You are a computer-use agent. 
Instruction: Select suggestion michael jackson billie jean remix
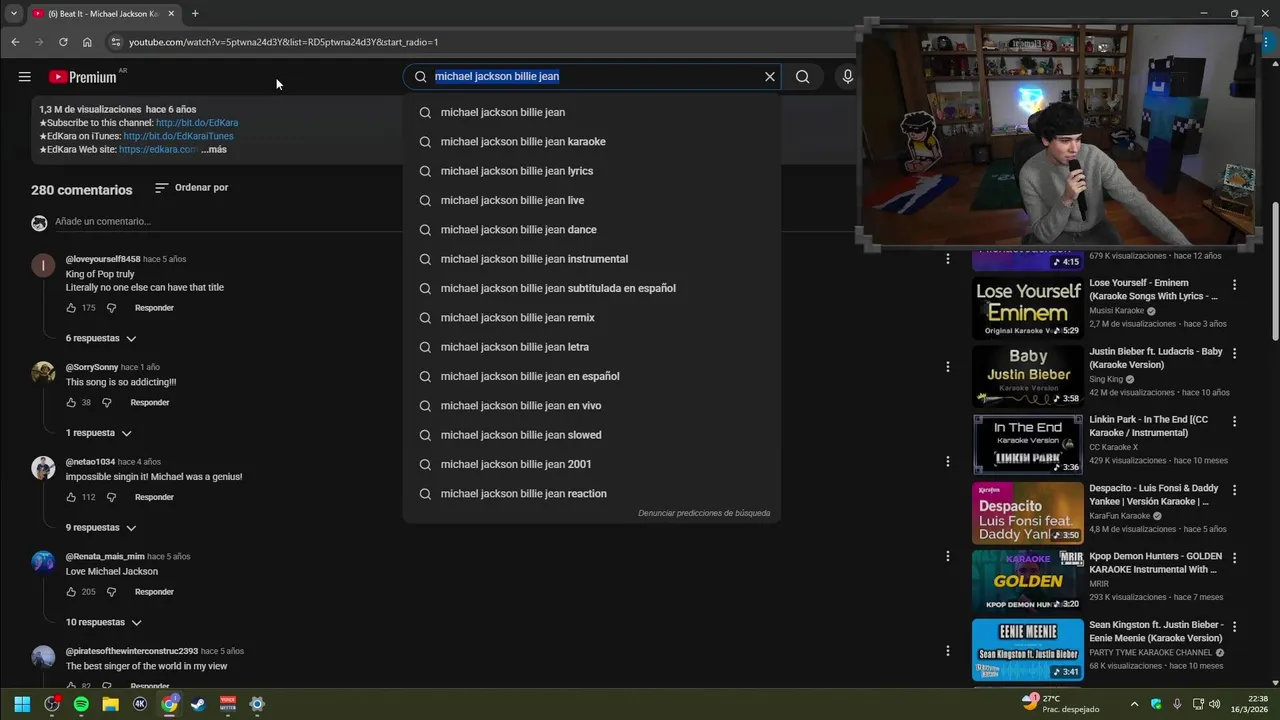click(592, 318)
